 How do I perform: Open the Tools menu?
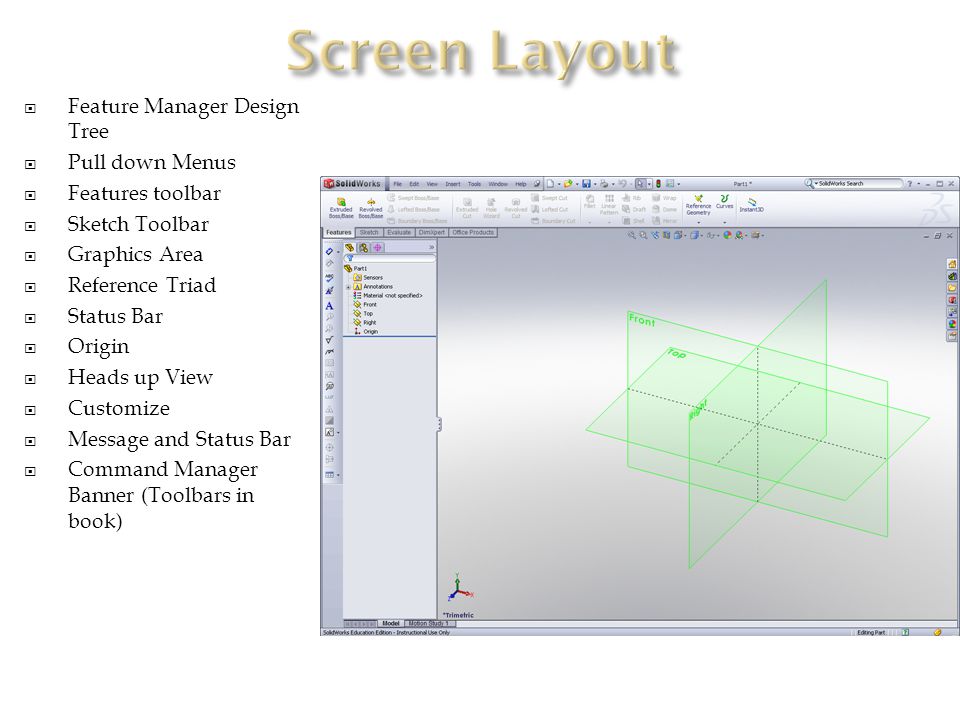tap(474, 184)
